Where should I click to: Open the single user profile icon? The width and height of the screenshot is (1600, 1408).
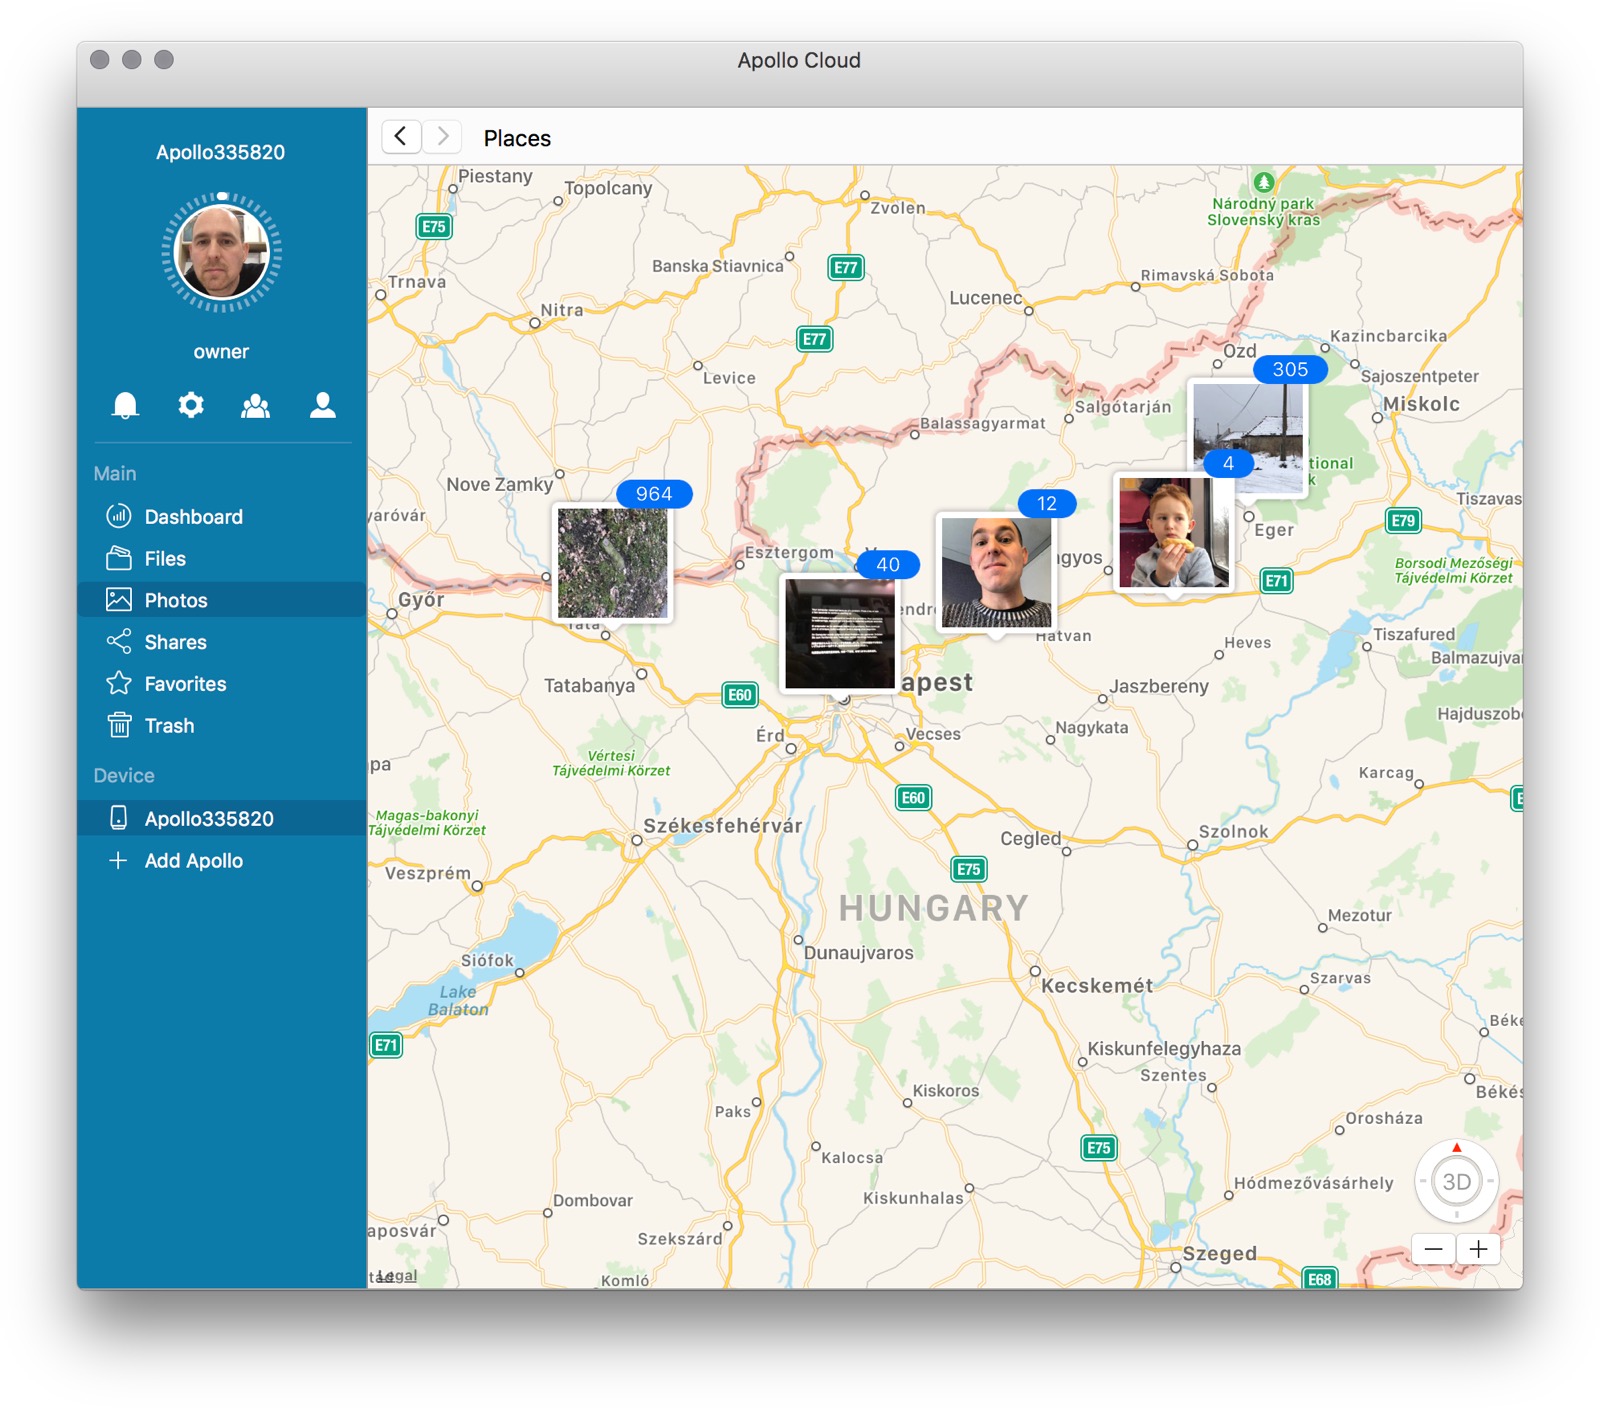(x=322, y=405)
